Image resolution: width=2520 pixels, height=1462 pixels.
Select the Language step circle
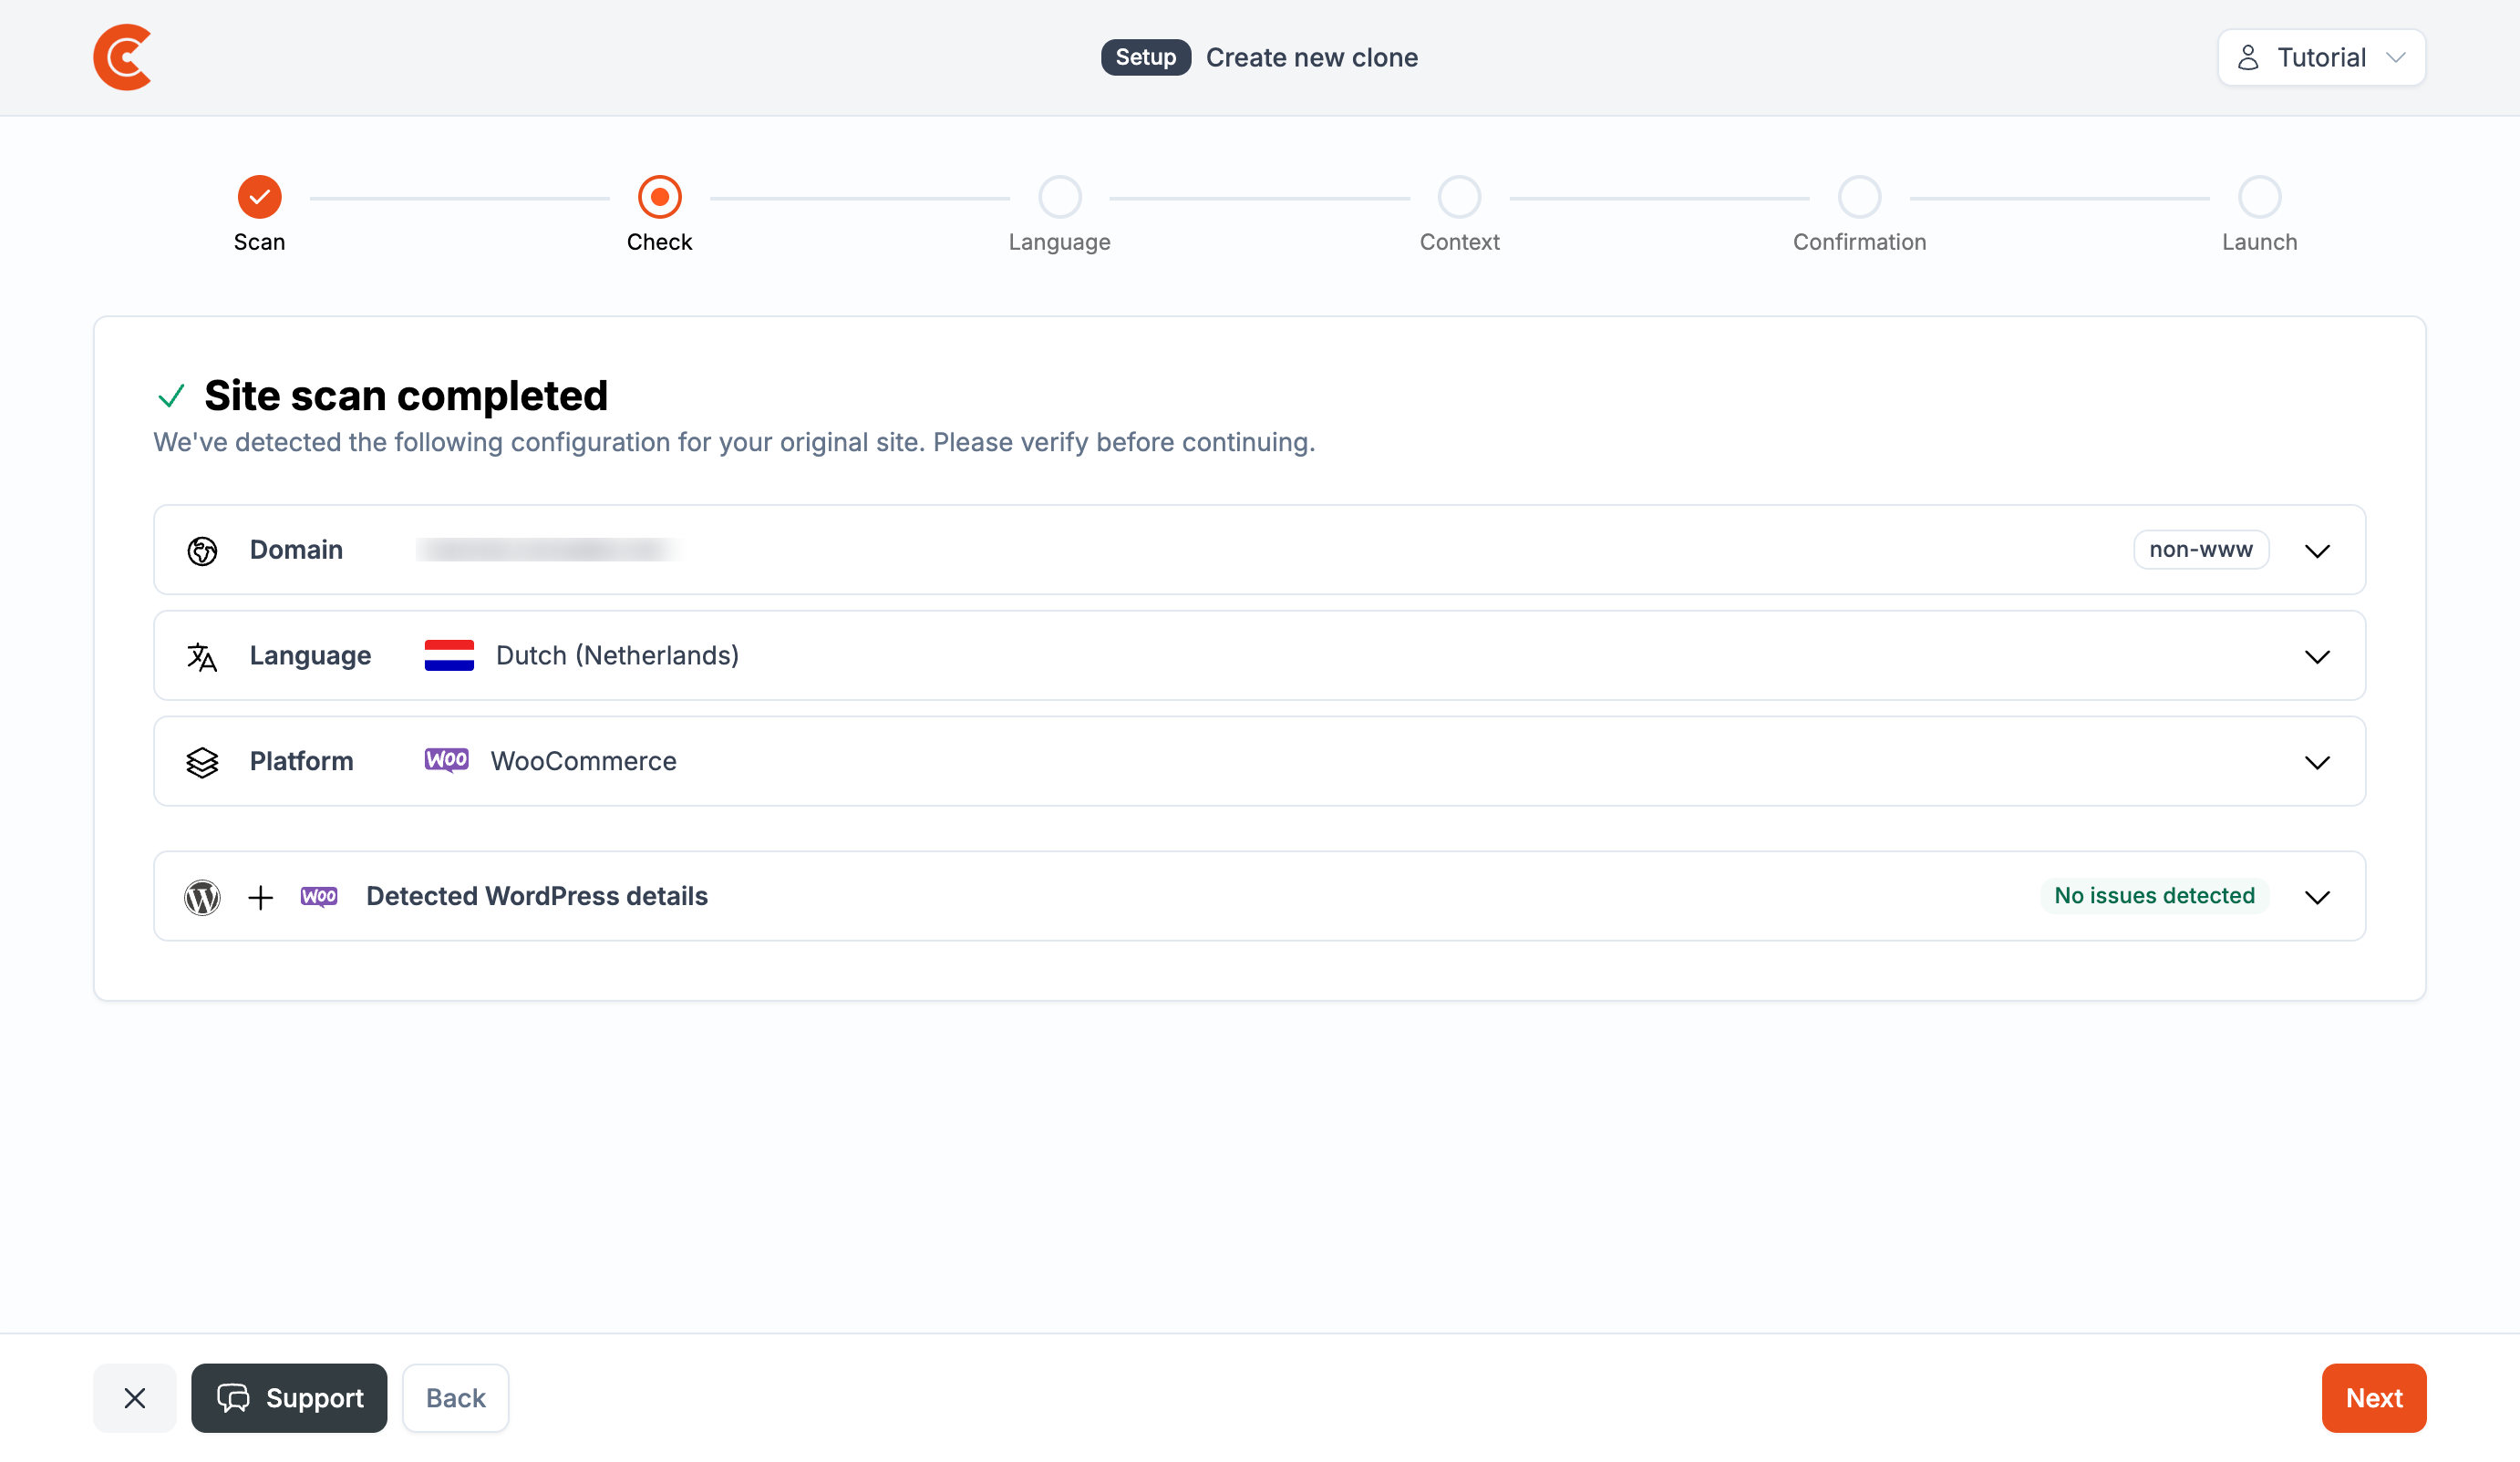click(x=1059, y=197)
